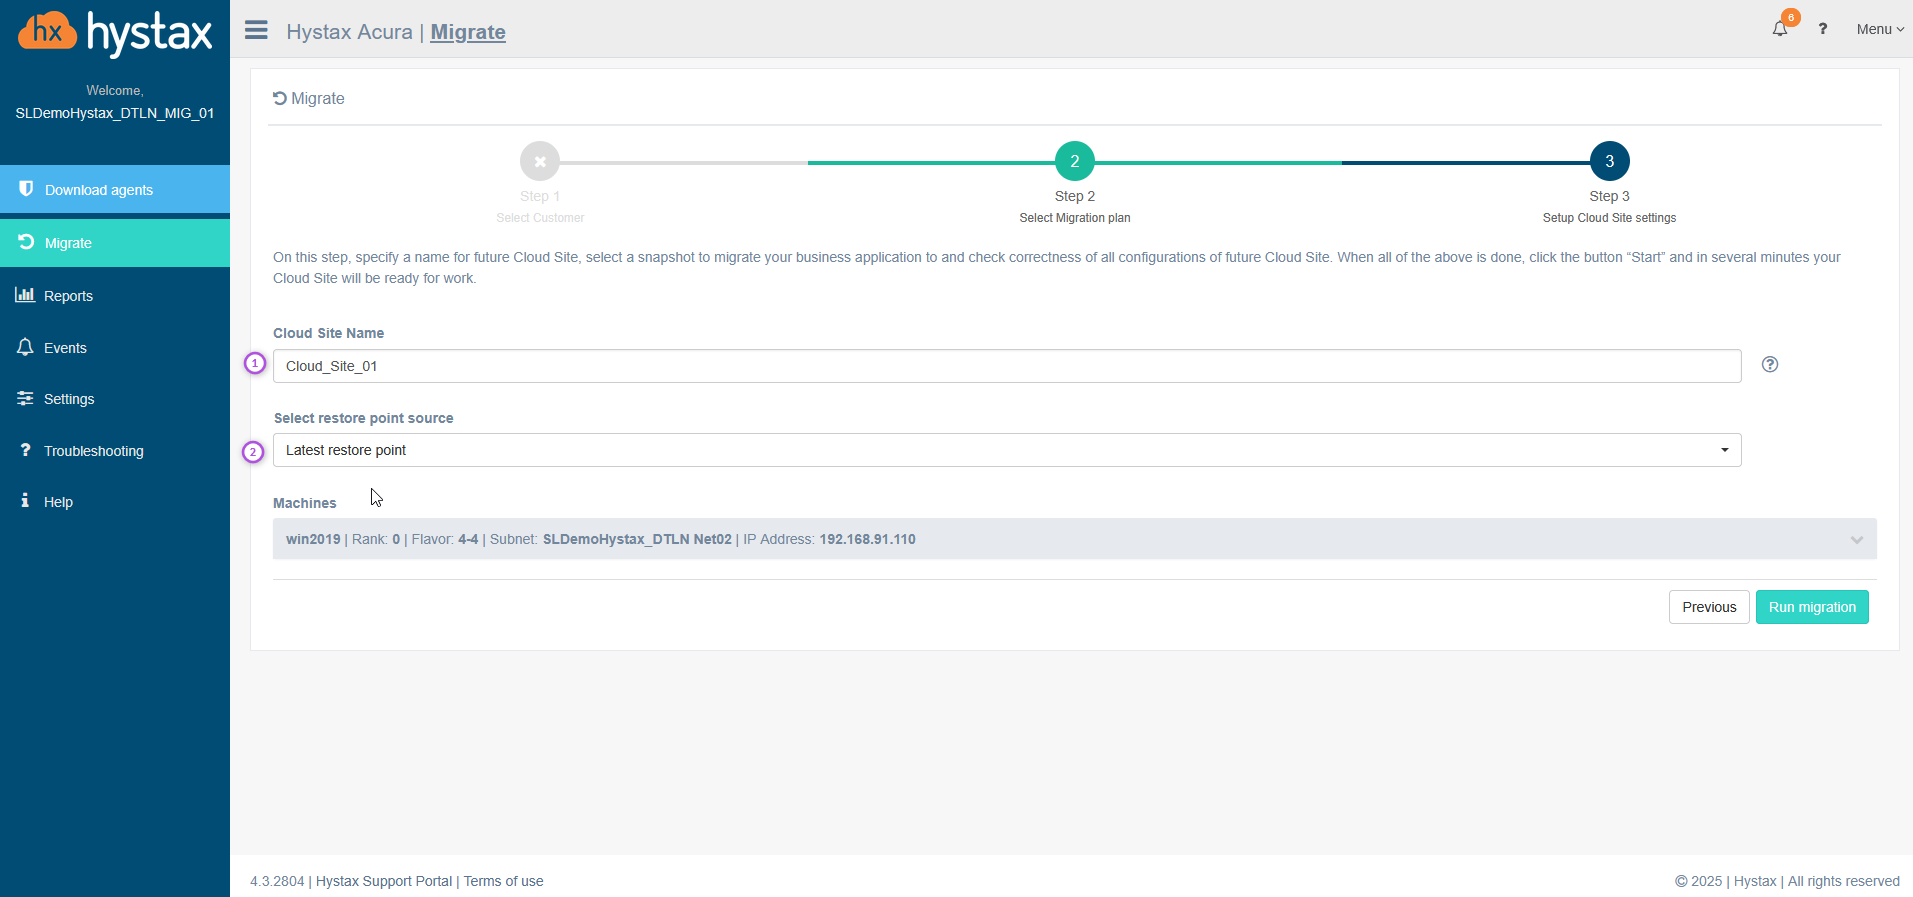1913x897 pixels.
Task: Click the question mark help icon in header
Action: point(1822,29)
